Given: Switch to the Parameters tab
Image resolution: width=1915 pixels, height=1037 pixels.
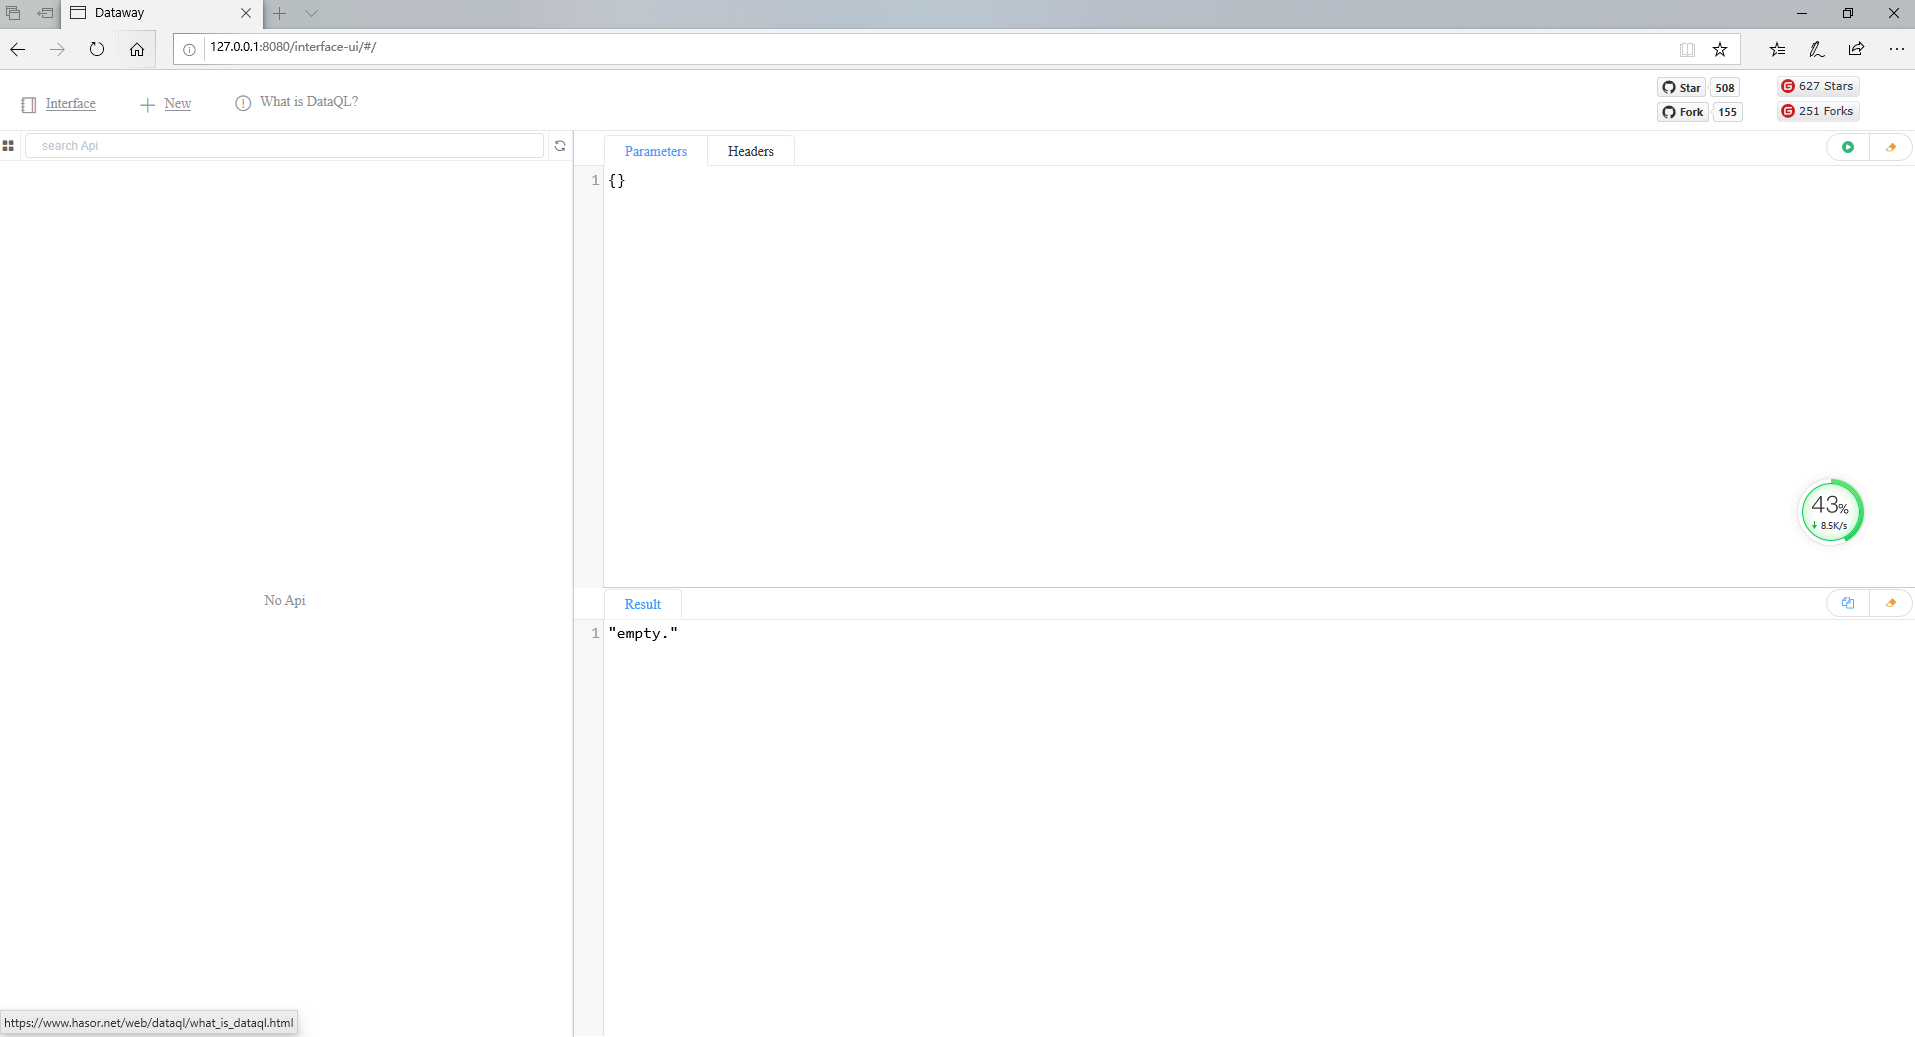Looking at the screenshot, I should tap(656, 152).
